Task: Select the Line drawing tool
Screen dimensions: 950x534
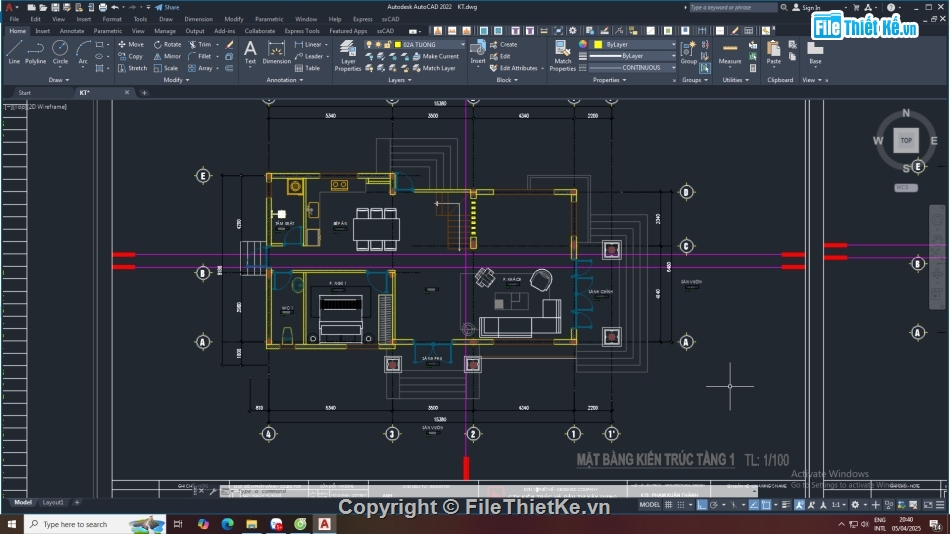Action: click(x=14, y=52)
